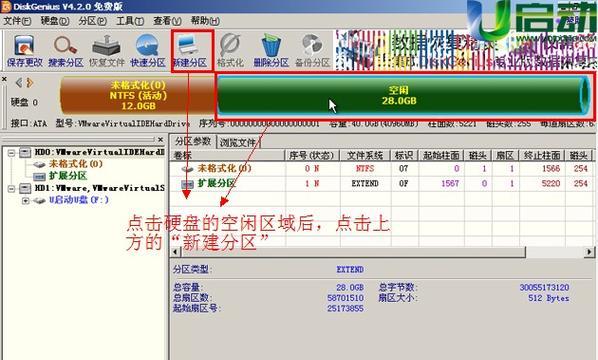The width and height of the screenshot is (598, 360).
Task: Expand the U启动U盘 (F:) node
Action: pos(26,200)
